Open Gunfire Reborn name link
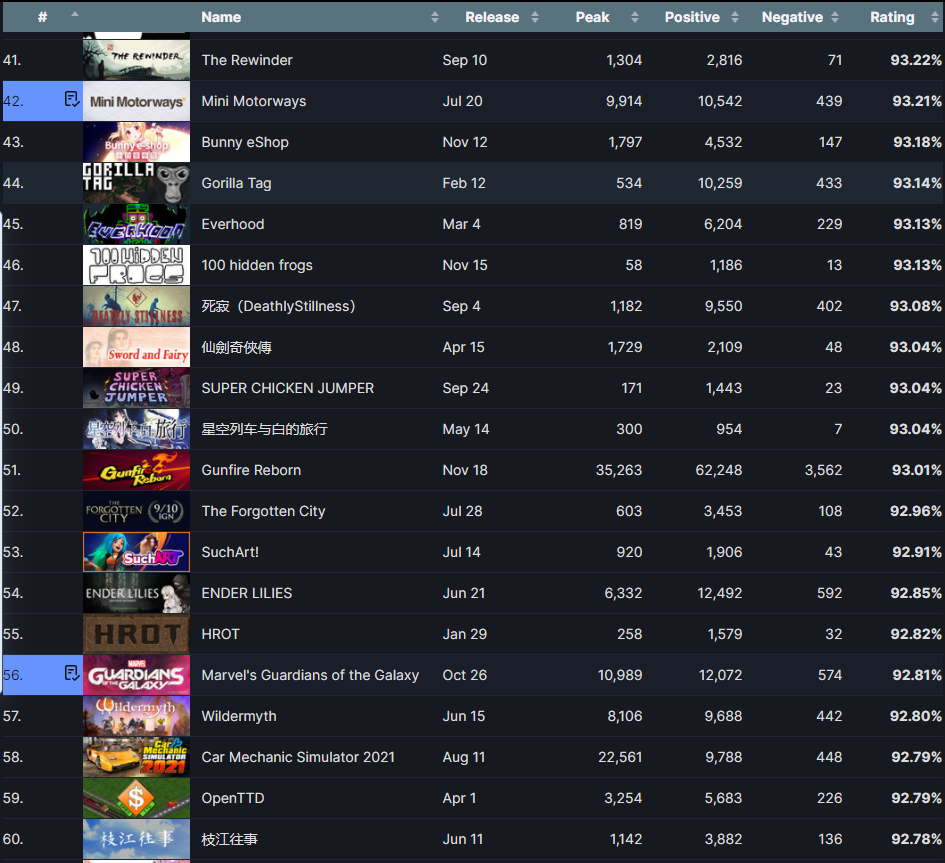Image resolution: width=945 pixels, height=863 pixels. click(251, 470)
